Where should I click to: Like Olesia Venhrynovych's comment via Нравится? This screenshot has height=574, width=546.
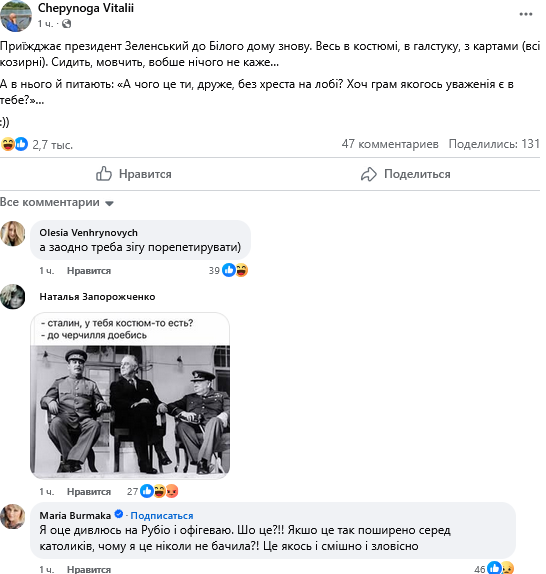click(x=89, y=271)
